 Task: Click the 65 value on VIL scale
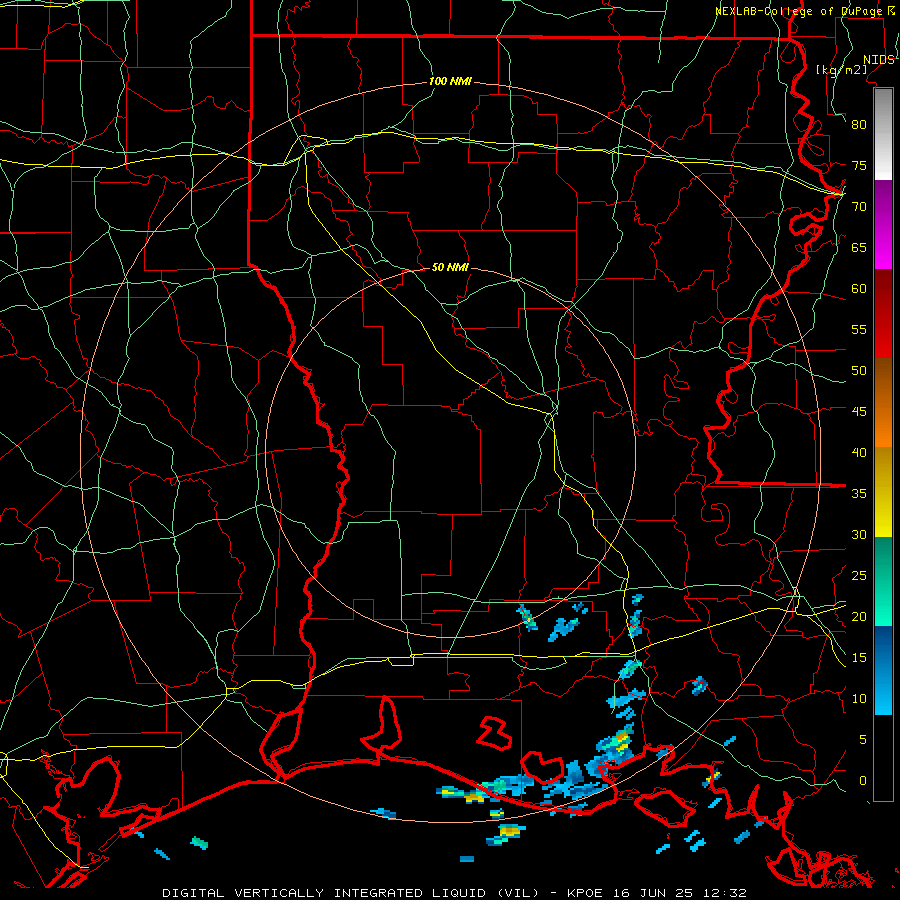(x=859, y=247)
